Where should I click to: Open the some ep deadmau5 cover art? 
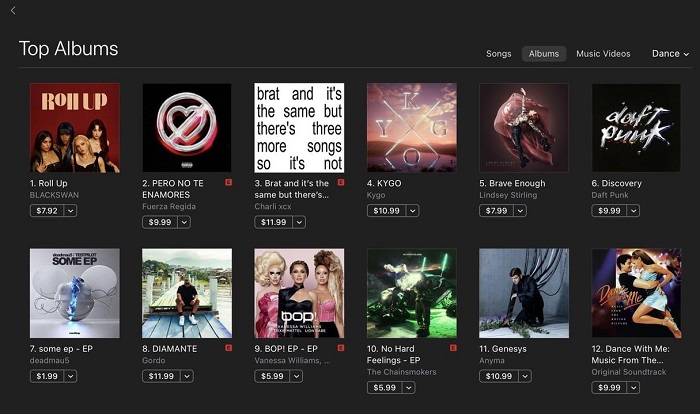click(75, 293)
